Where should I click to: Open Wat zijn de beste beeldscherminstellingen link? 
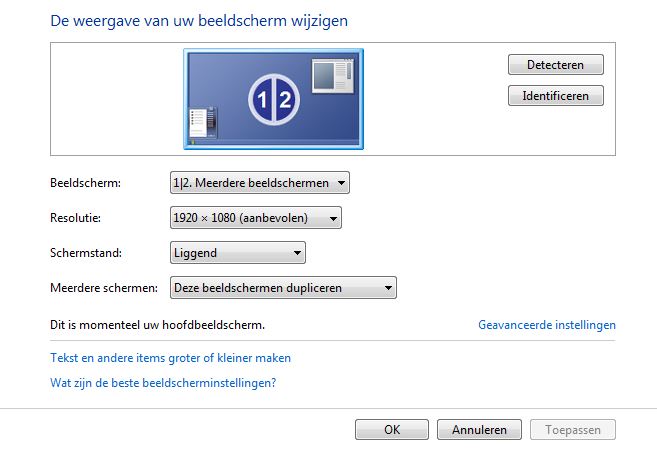tap(163, 382)
